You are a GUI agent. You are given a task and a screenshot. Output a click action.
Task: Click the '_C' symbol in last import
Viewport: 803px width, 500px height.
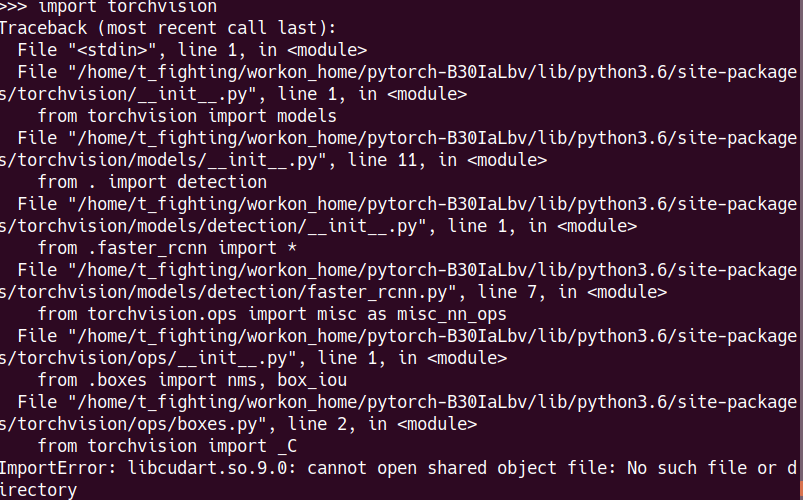pyautogui.click(x=287, y=446)
